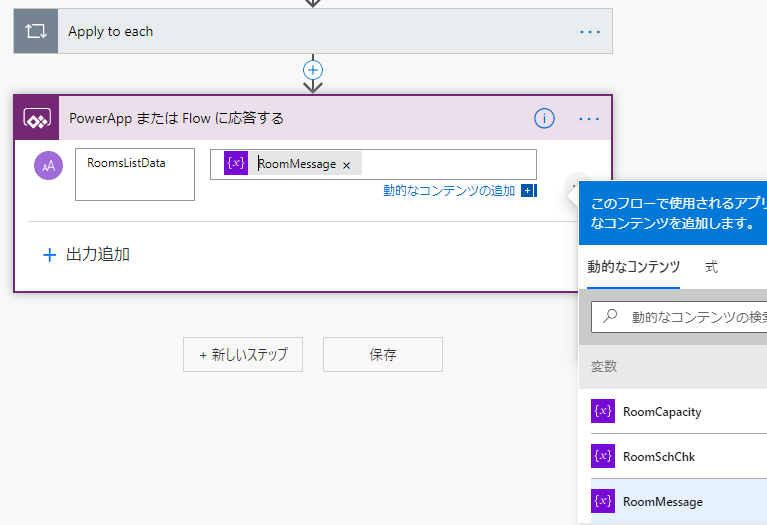
Task: Click inside the RoomMessage value field
Action: 373,164
